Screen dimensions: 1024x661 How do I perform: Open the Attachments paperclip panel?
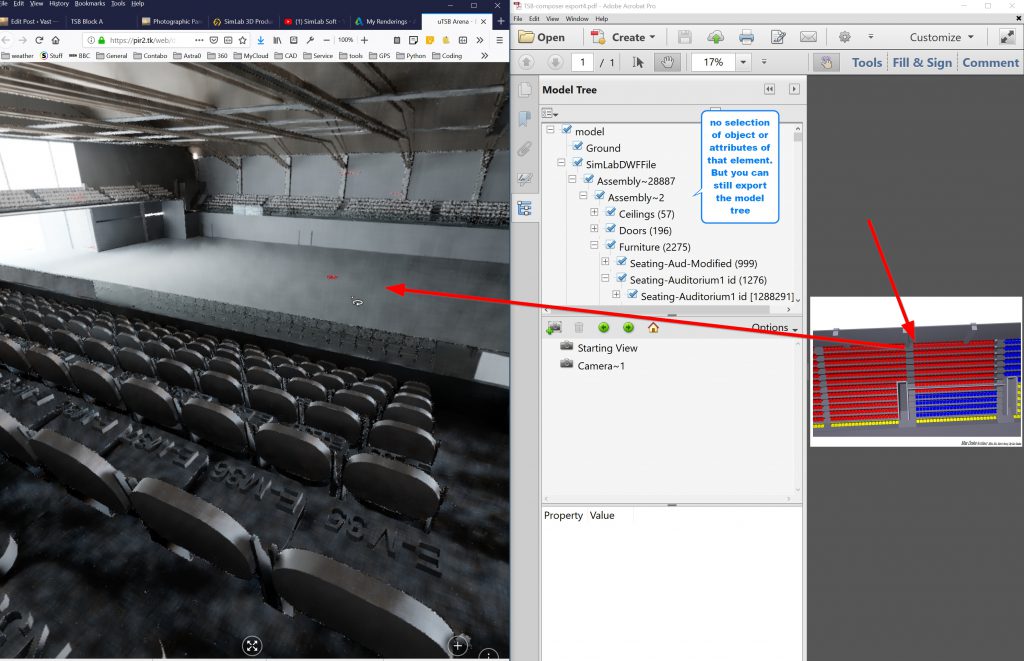(x=525, y=149)
